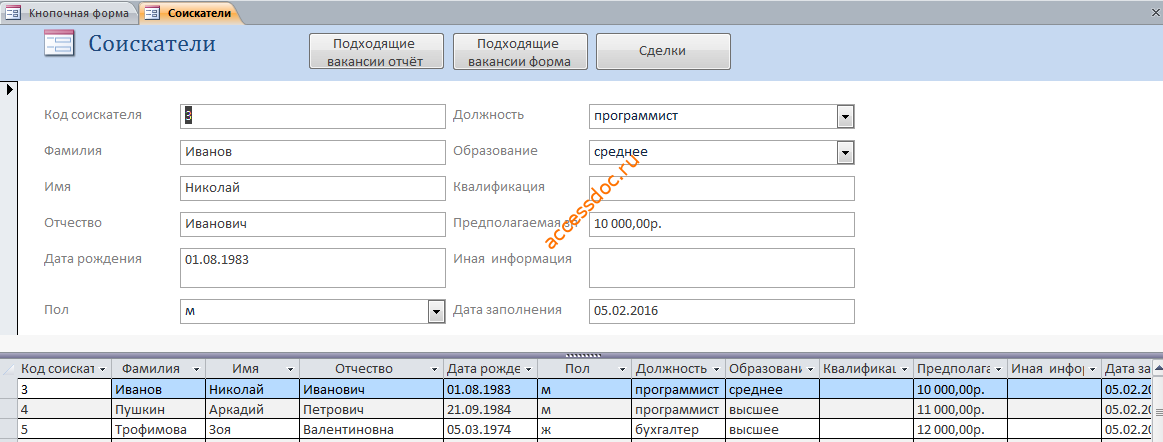Open the Дата рождения column filter arrow
Screen dimensions: 1163x442
[x=528, y=369]
